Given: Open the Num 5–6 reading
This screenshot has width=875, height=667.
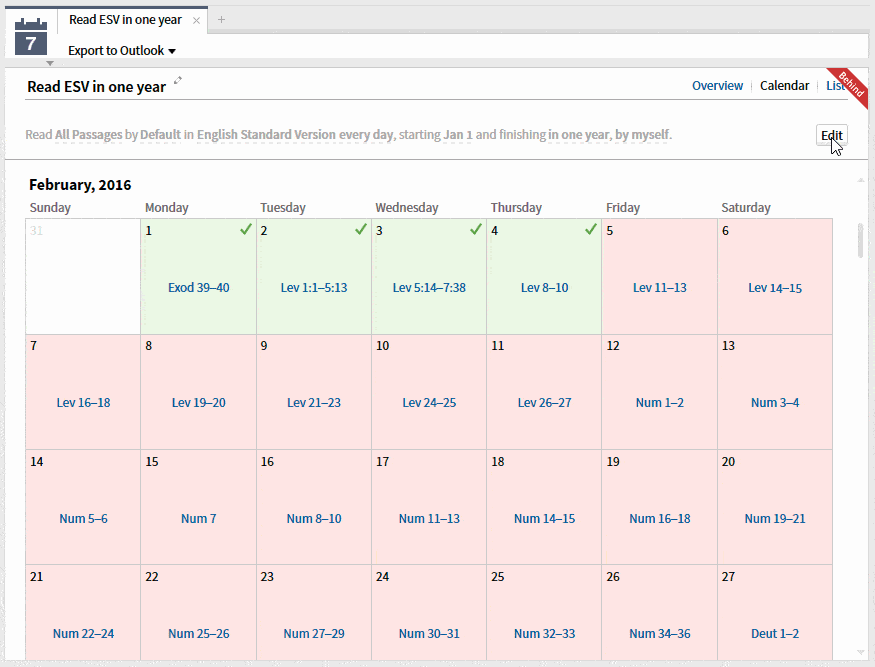Looking at the screenshot, I should click(x=83, y=519).
